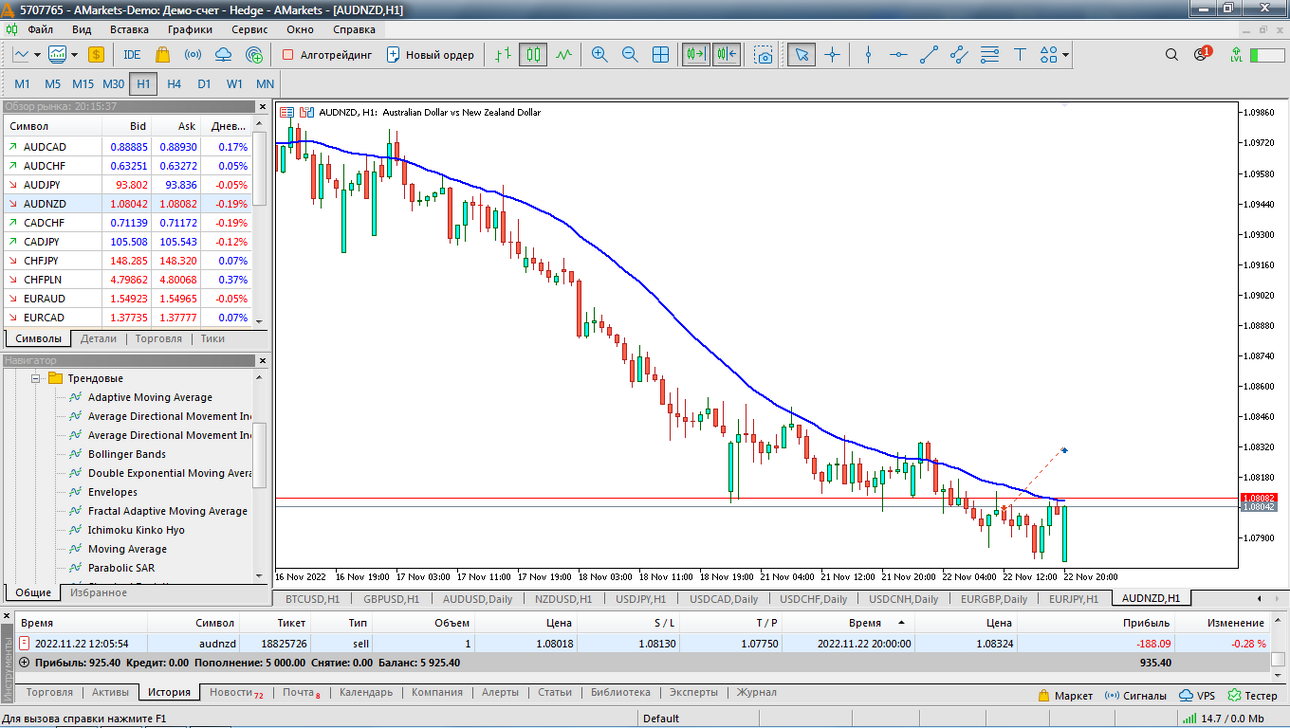Open the search magnifier icon
Screen dimensions: 1290x728
[1172, 55]
